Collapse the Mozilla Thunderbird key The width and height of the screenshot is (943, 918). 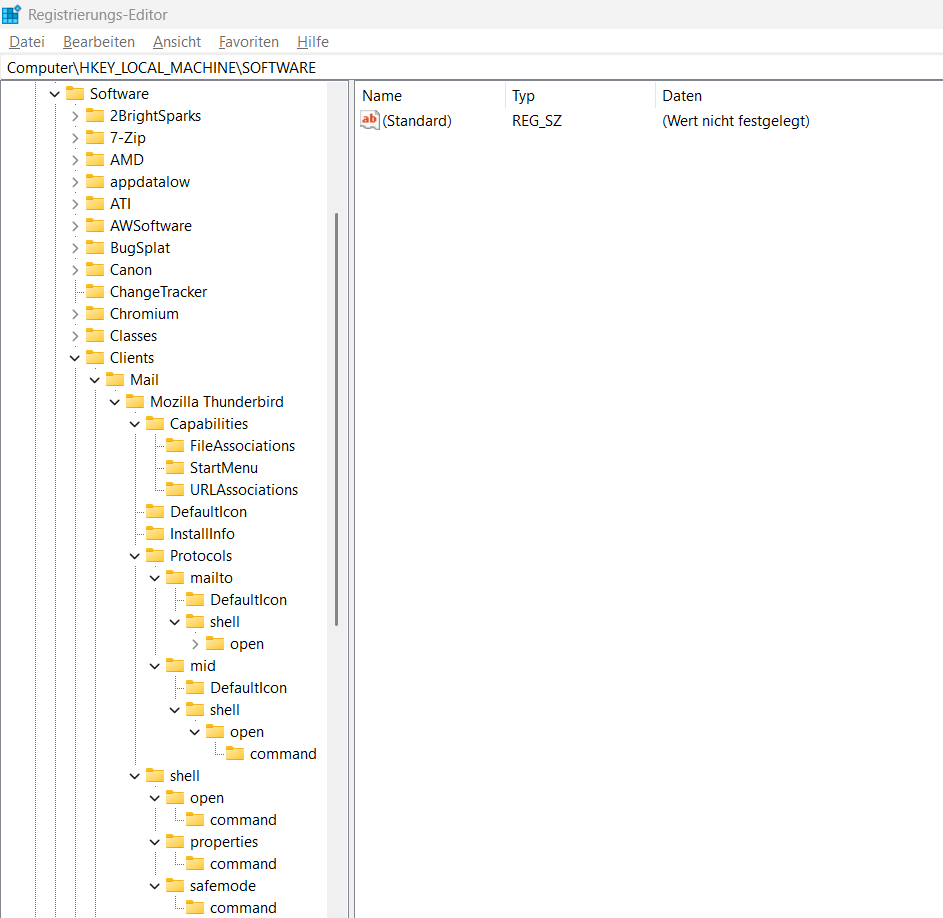115,402
